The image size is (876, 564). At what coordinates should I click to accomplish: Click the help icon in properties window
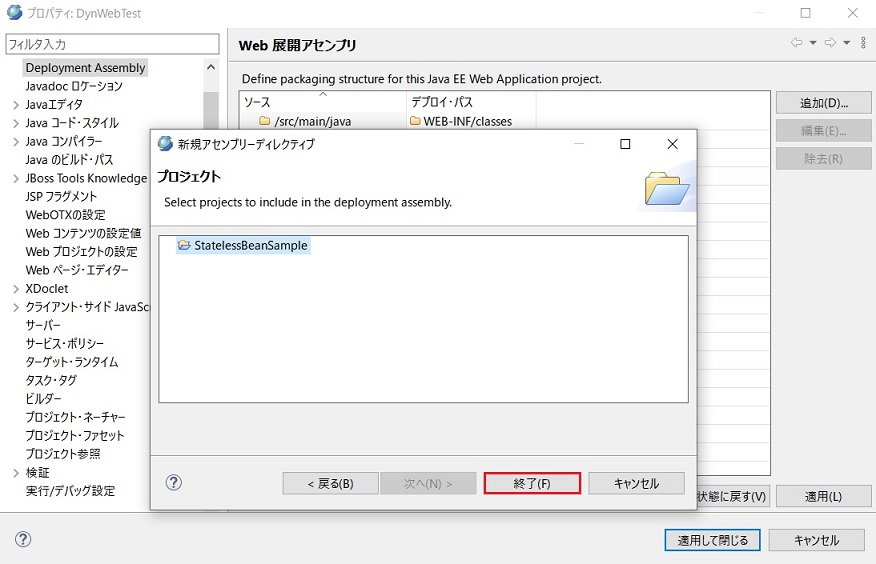pyautogui.click(x=23, y=540)
